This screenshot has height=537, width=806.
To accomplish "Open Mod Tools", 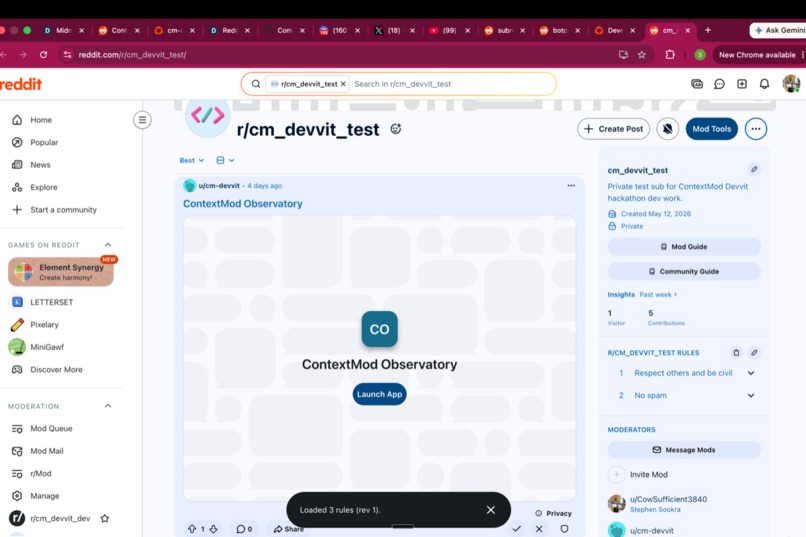I will pyautogui.click(x=711, y=129).
